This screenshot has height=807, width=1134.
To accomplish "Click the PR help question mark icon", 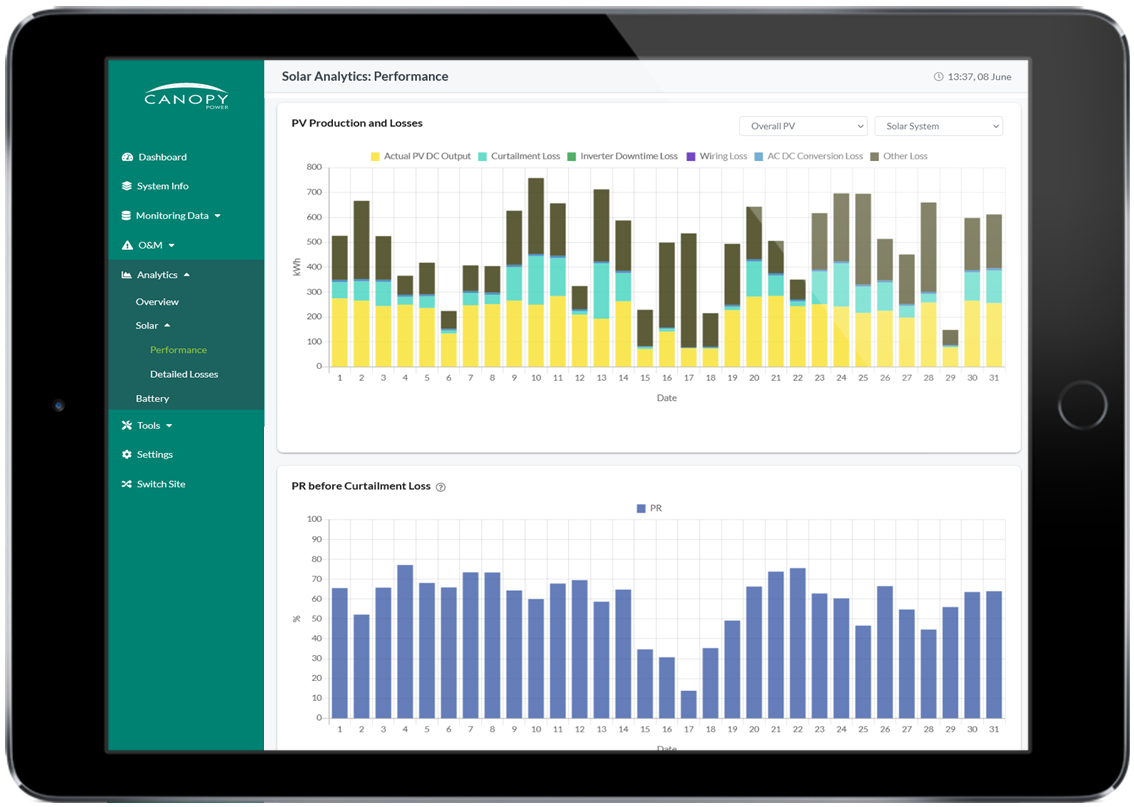I will coord(441,487).
